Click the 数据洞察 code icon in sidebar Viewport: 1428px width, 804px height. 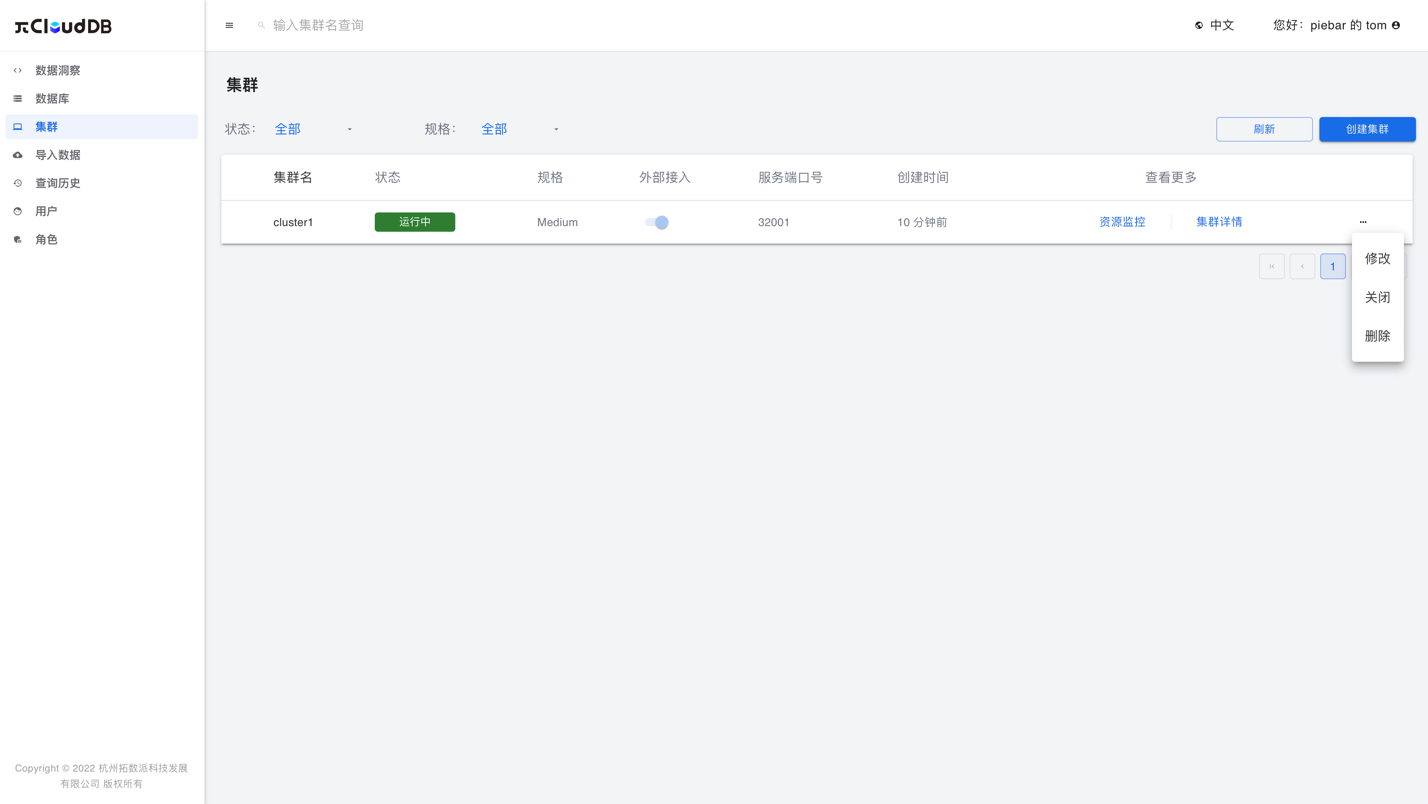(18, 71)
